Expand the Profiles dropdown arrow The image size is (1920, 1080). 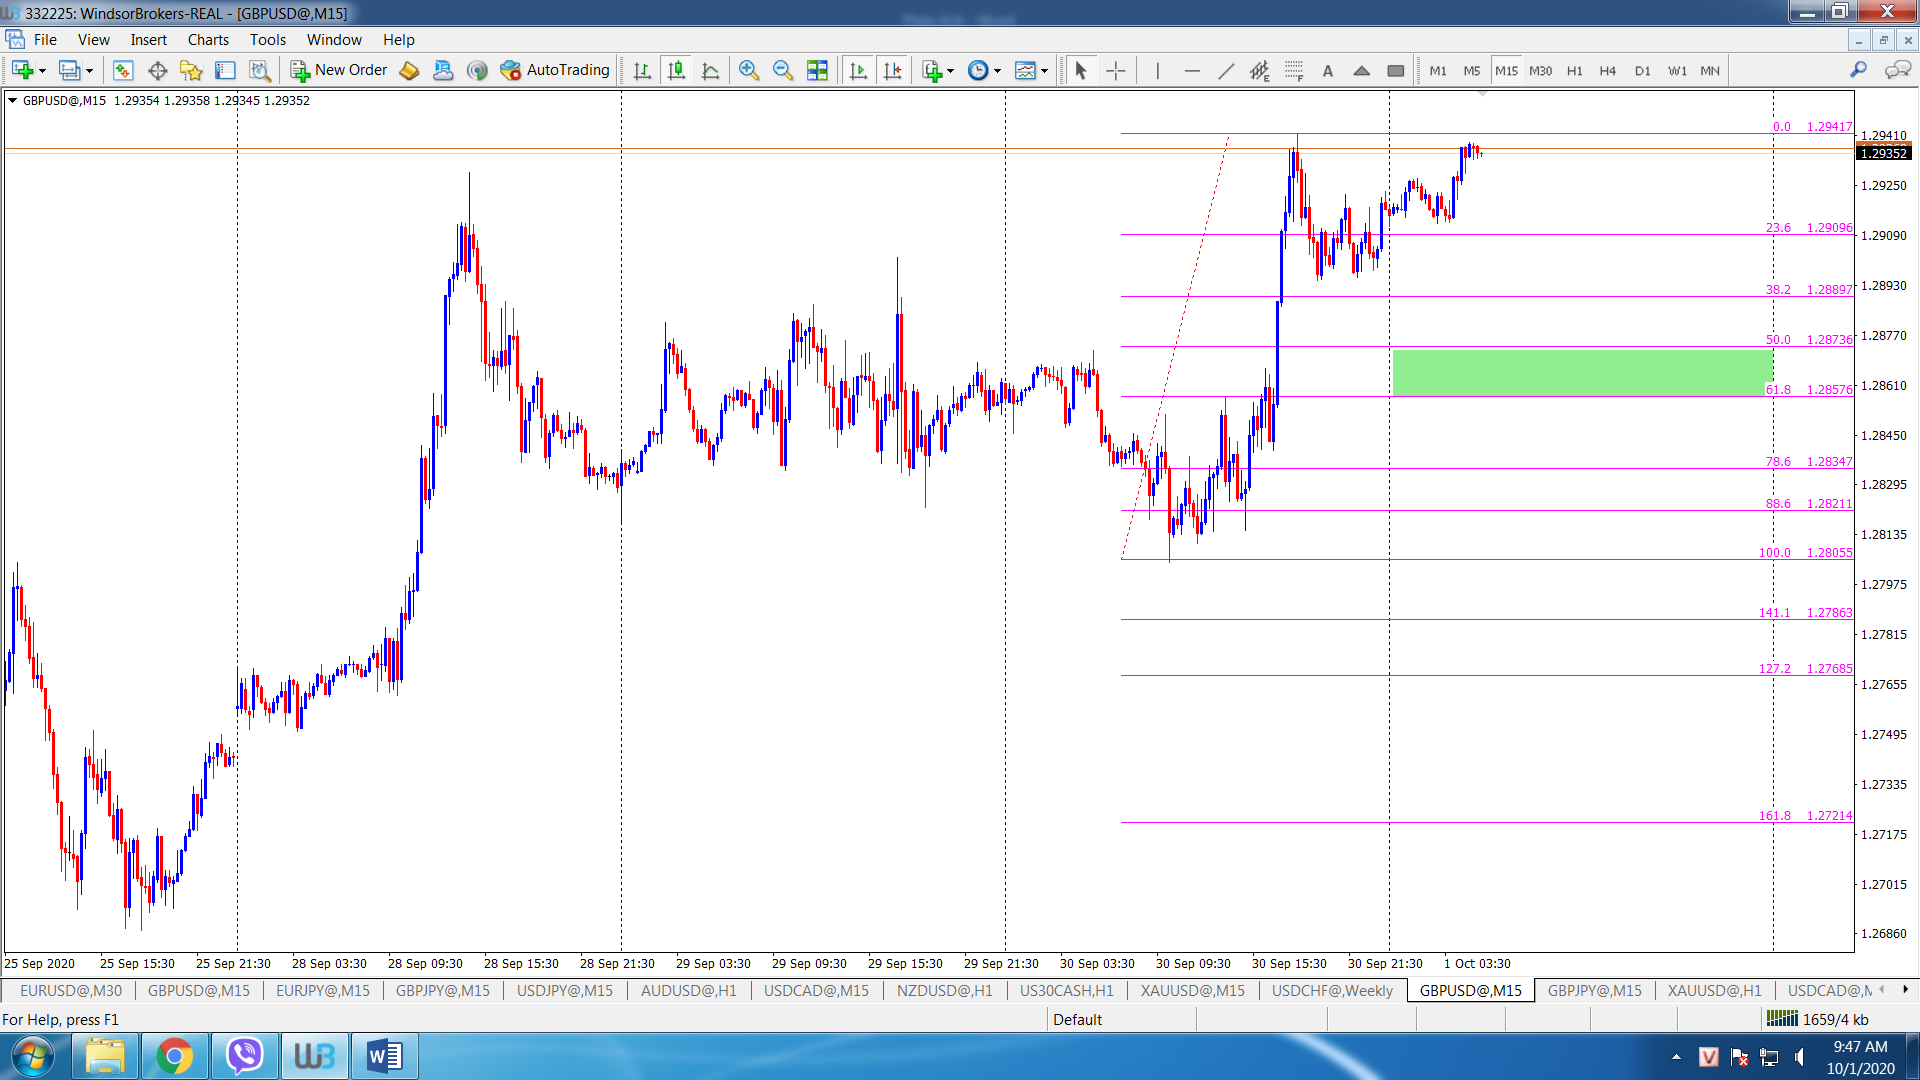(x=89, y=71)
